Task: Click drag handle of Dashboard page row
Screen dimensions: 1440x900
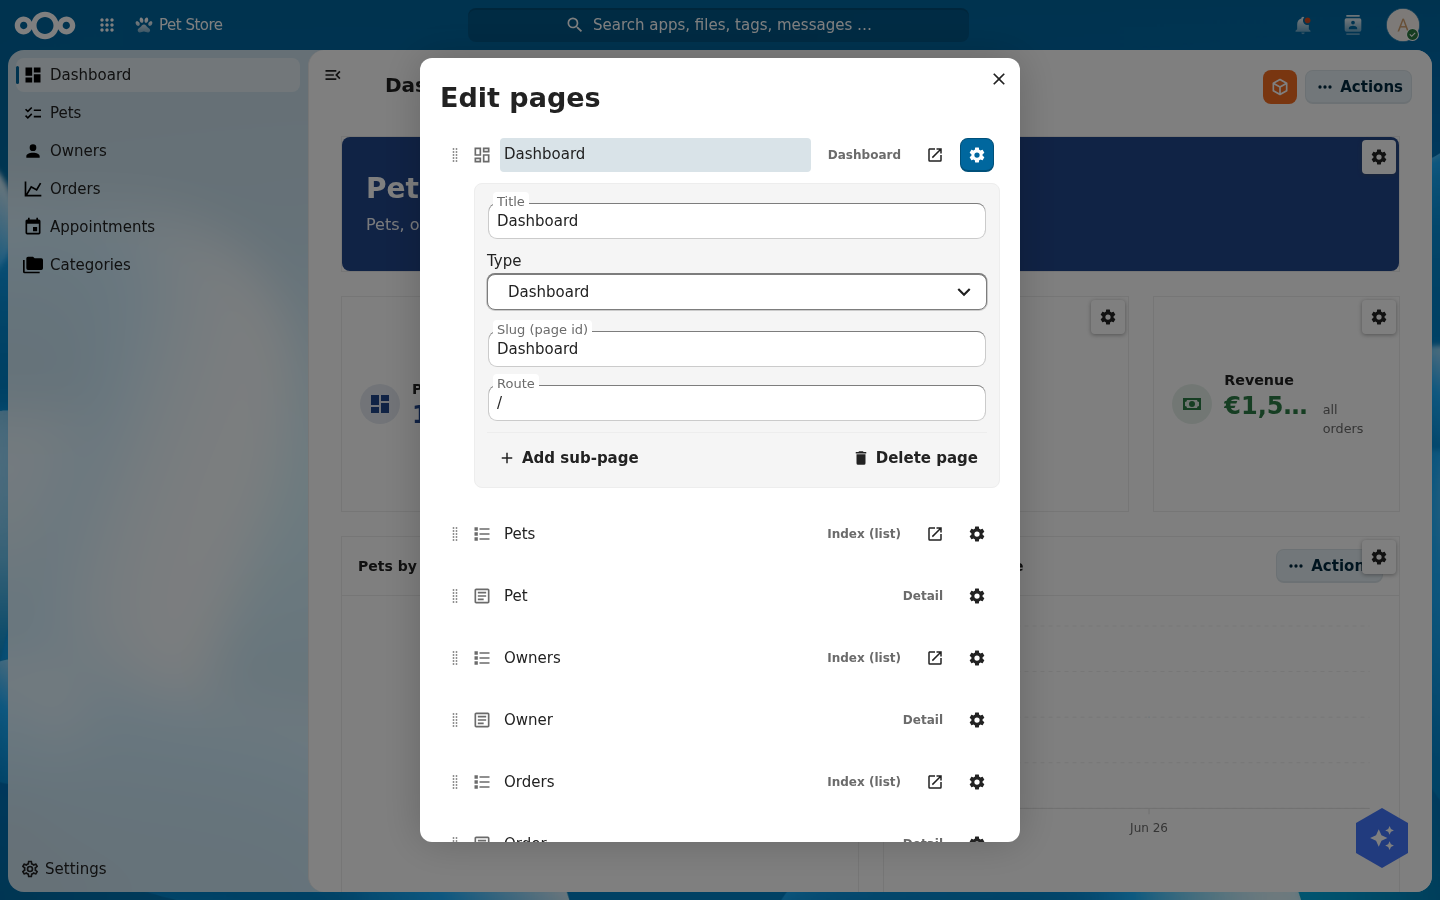Action: tap(455, 155)
